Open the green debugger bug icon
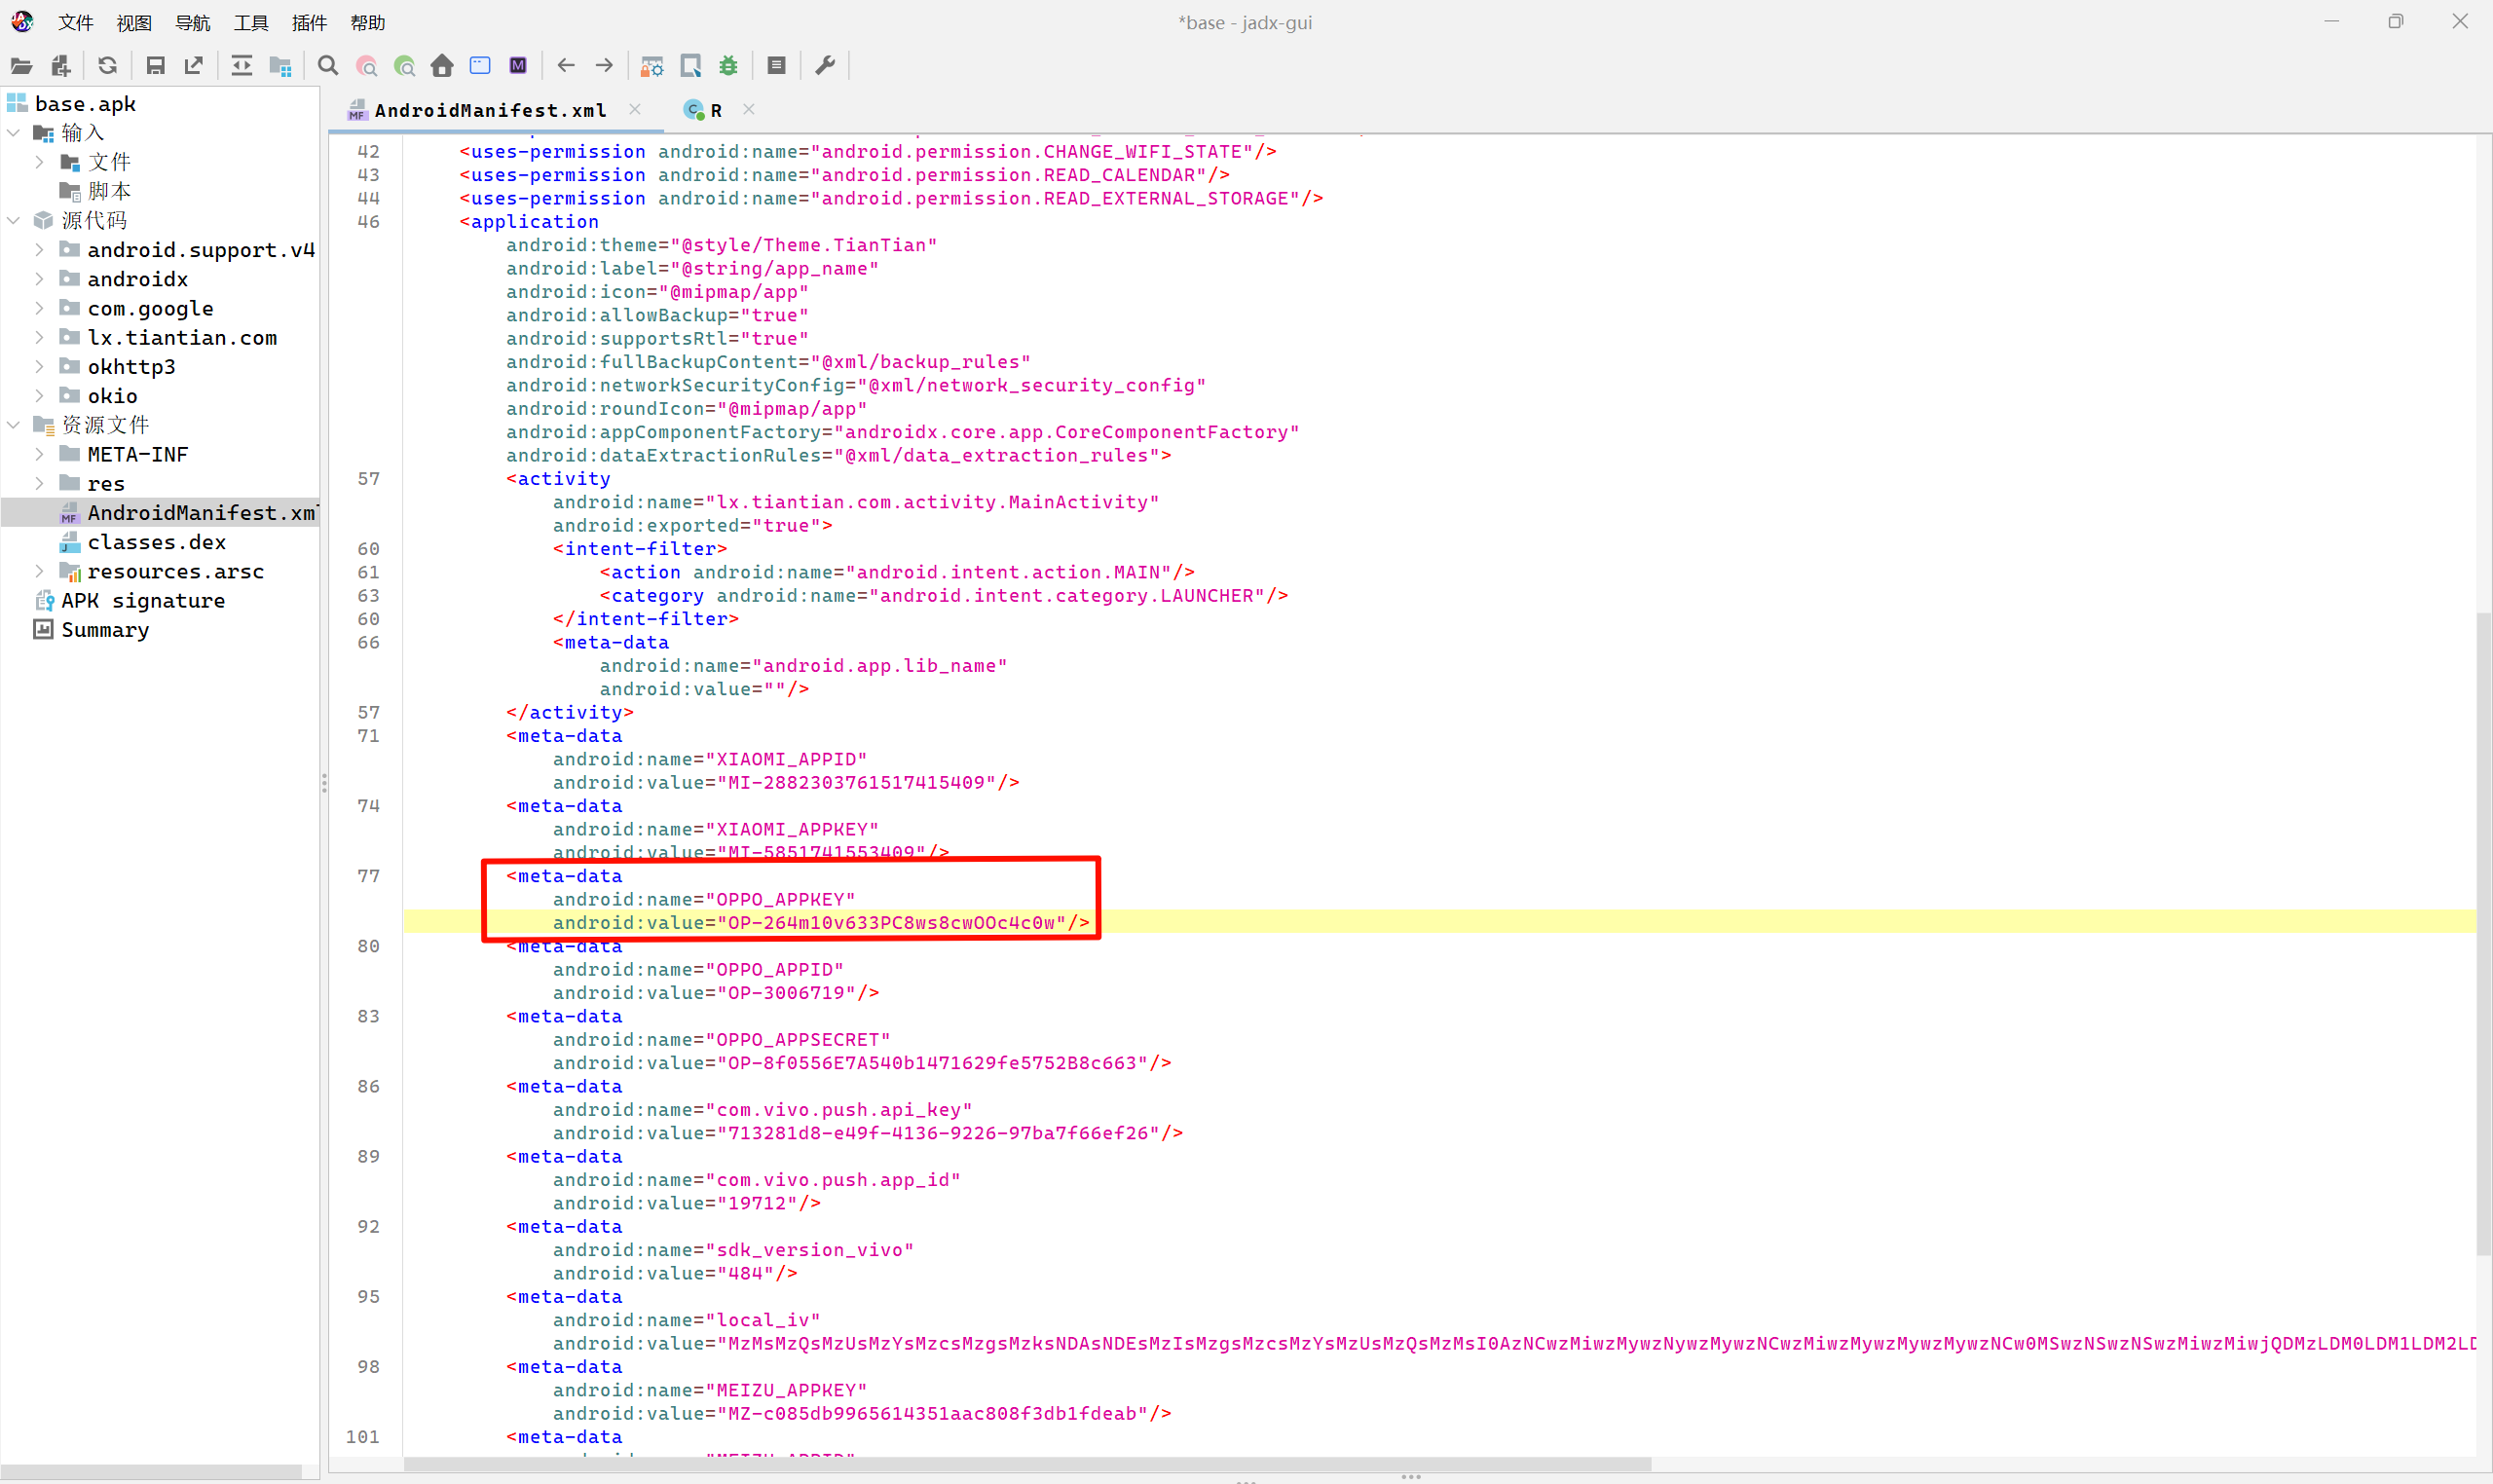 tap(729, 66)
